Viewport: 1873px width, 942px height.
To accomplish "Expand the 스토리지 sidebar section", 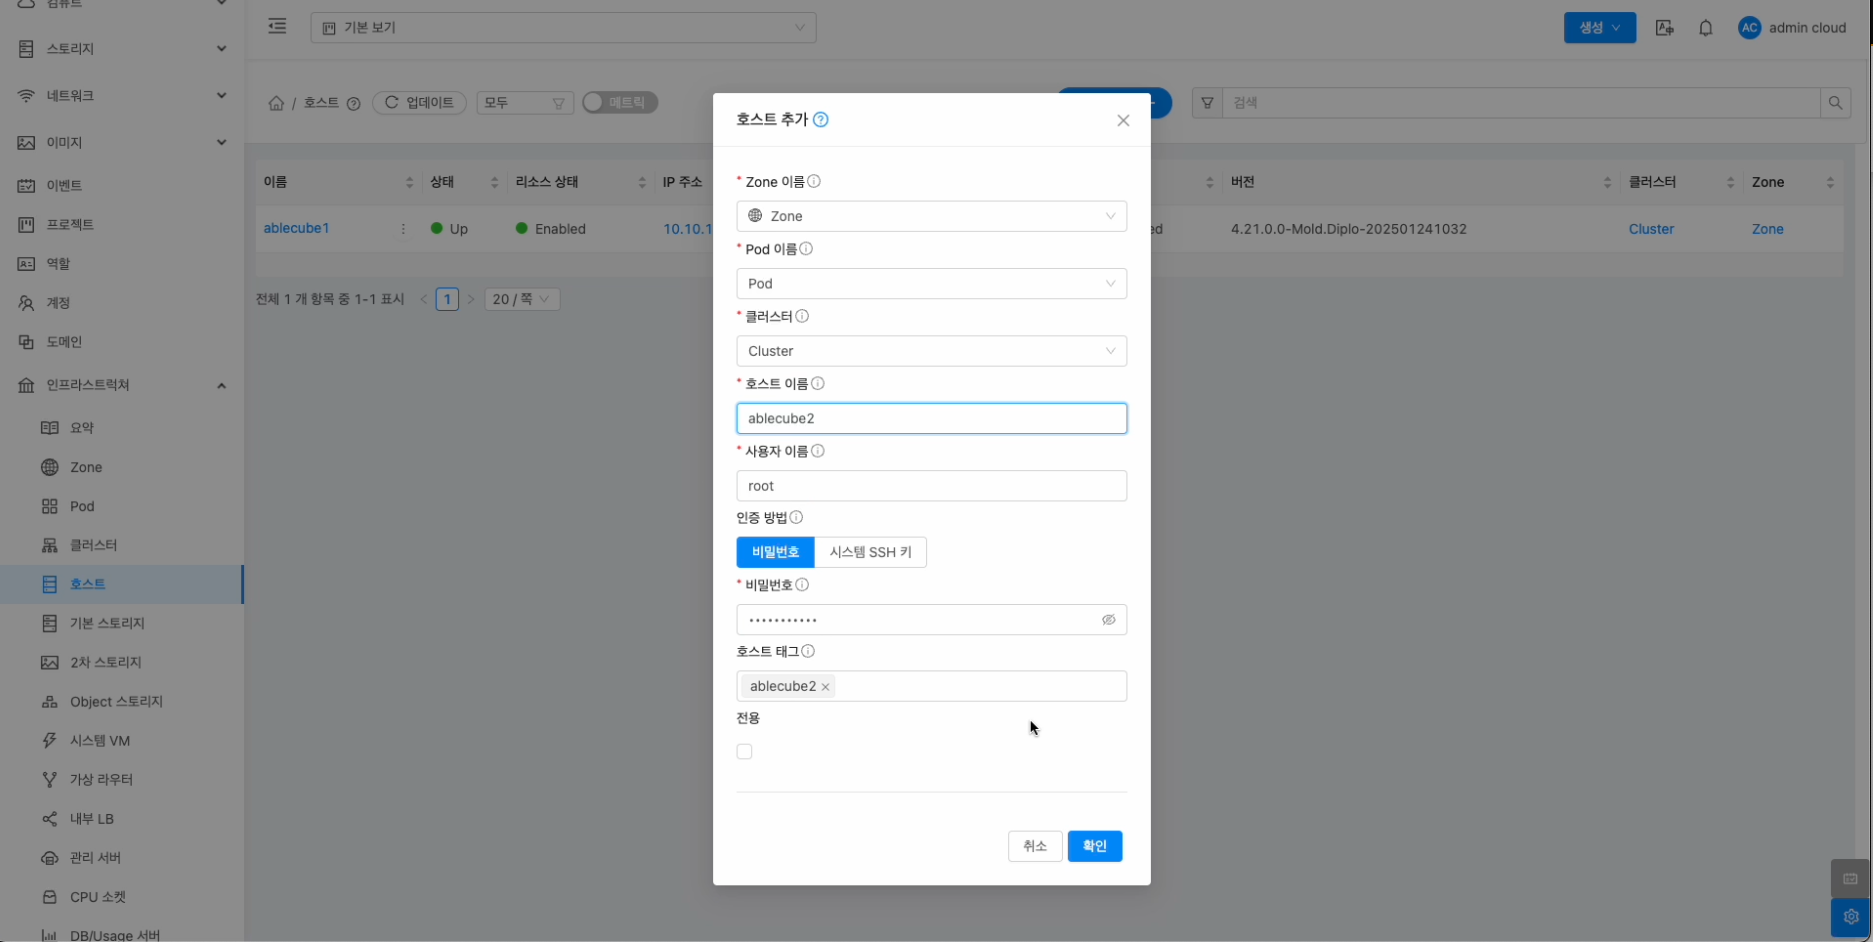I will click(122, 49).
